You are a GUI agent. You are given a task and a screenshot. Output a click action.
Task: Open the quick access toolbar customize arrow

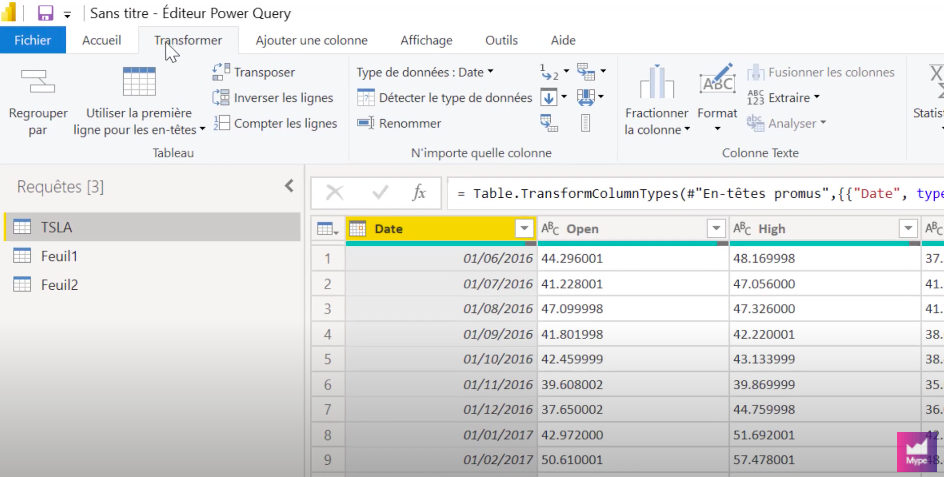[67, 14]
